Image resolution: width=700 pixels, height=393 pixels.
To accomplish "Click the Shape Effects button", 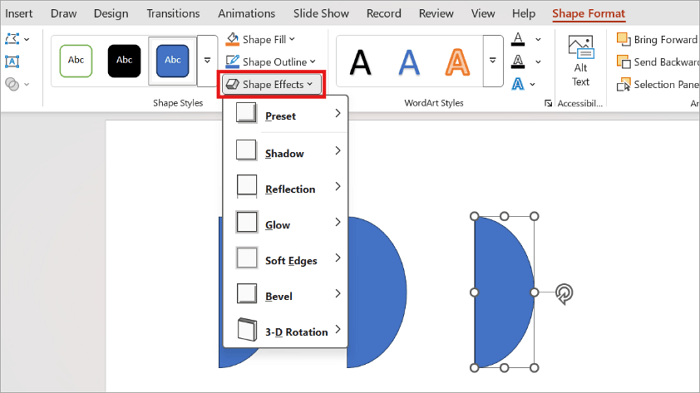I will pos(271,84).
